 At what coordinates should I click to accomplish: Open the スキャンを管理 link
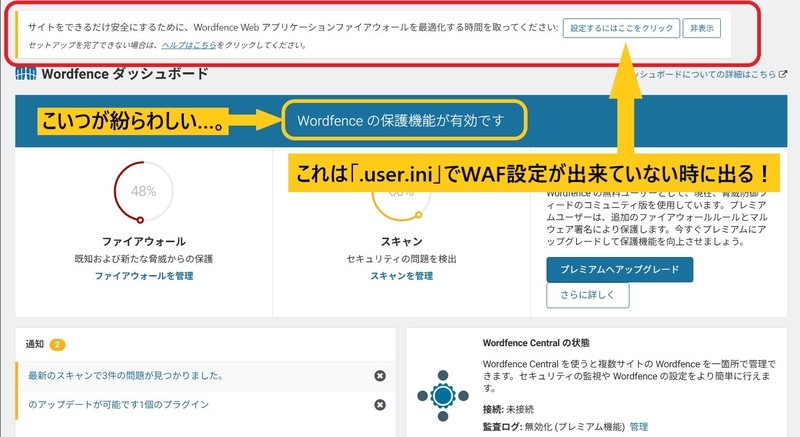[402, 276]
